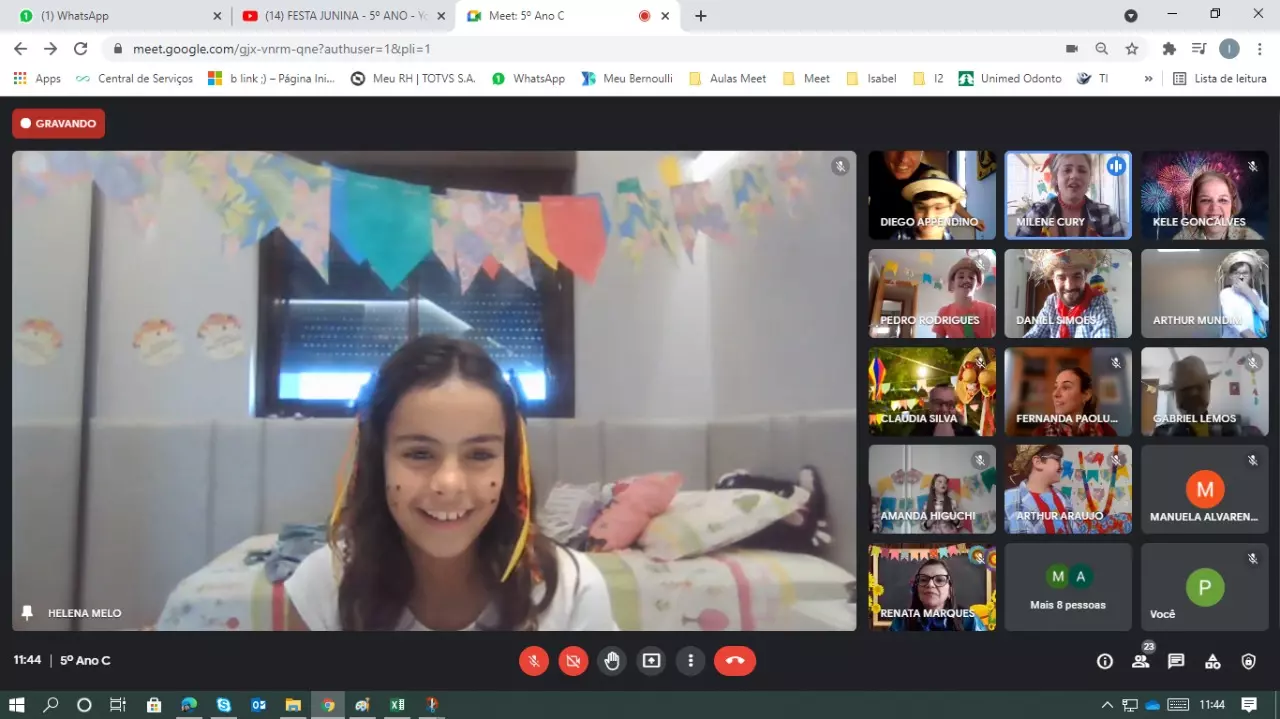This screenshot has height=719, width=1280.
Task: Expand the hidden bookmarks chevron
Action: point(1148,78)
